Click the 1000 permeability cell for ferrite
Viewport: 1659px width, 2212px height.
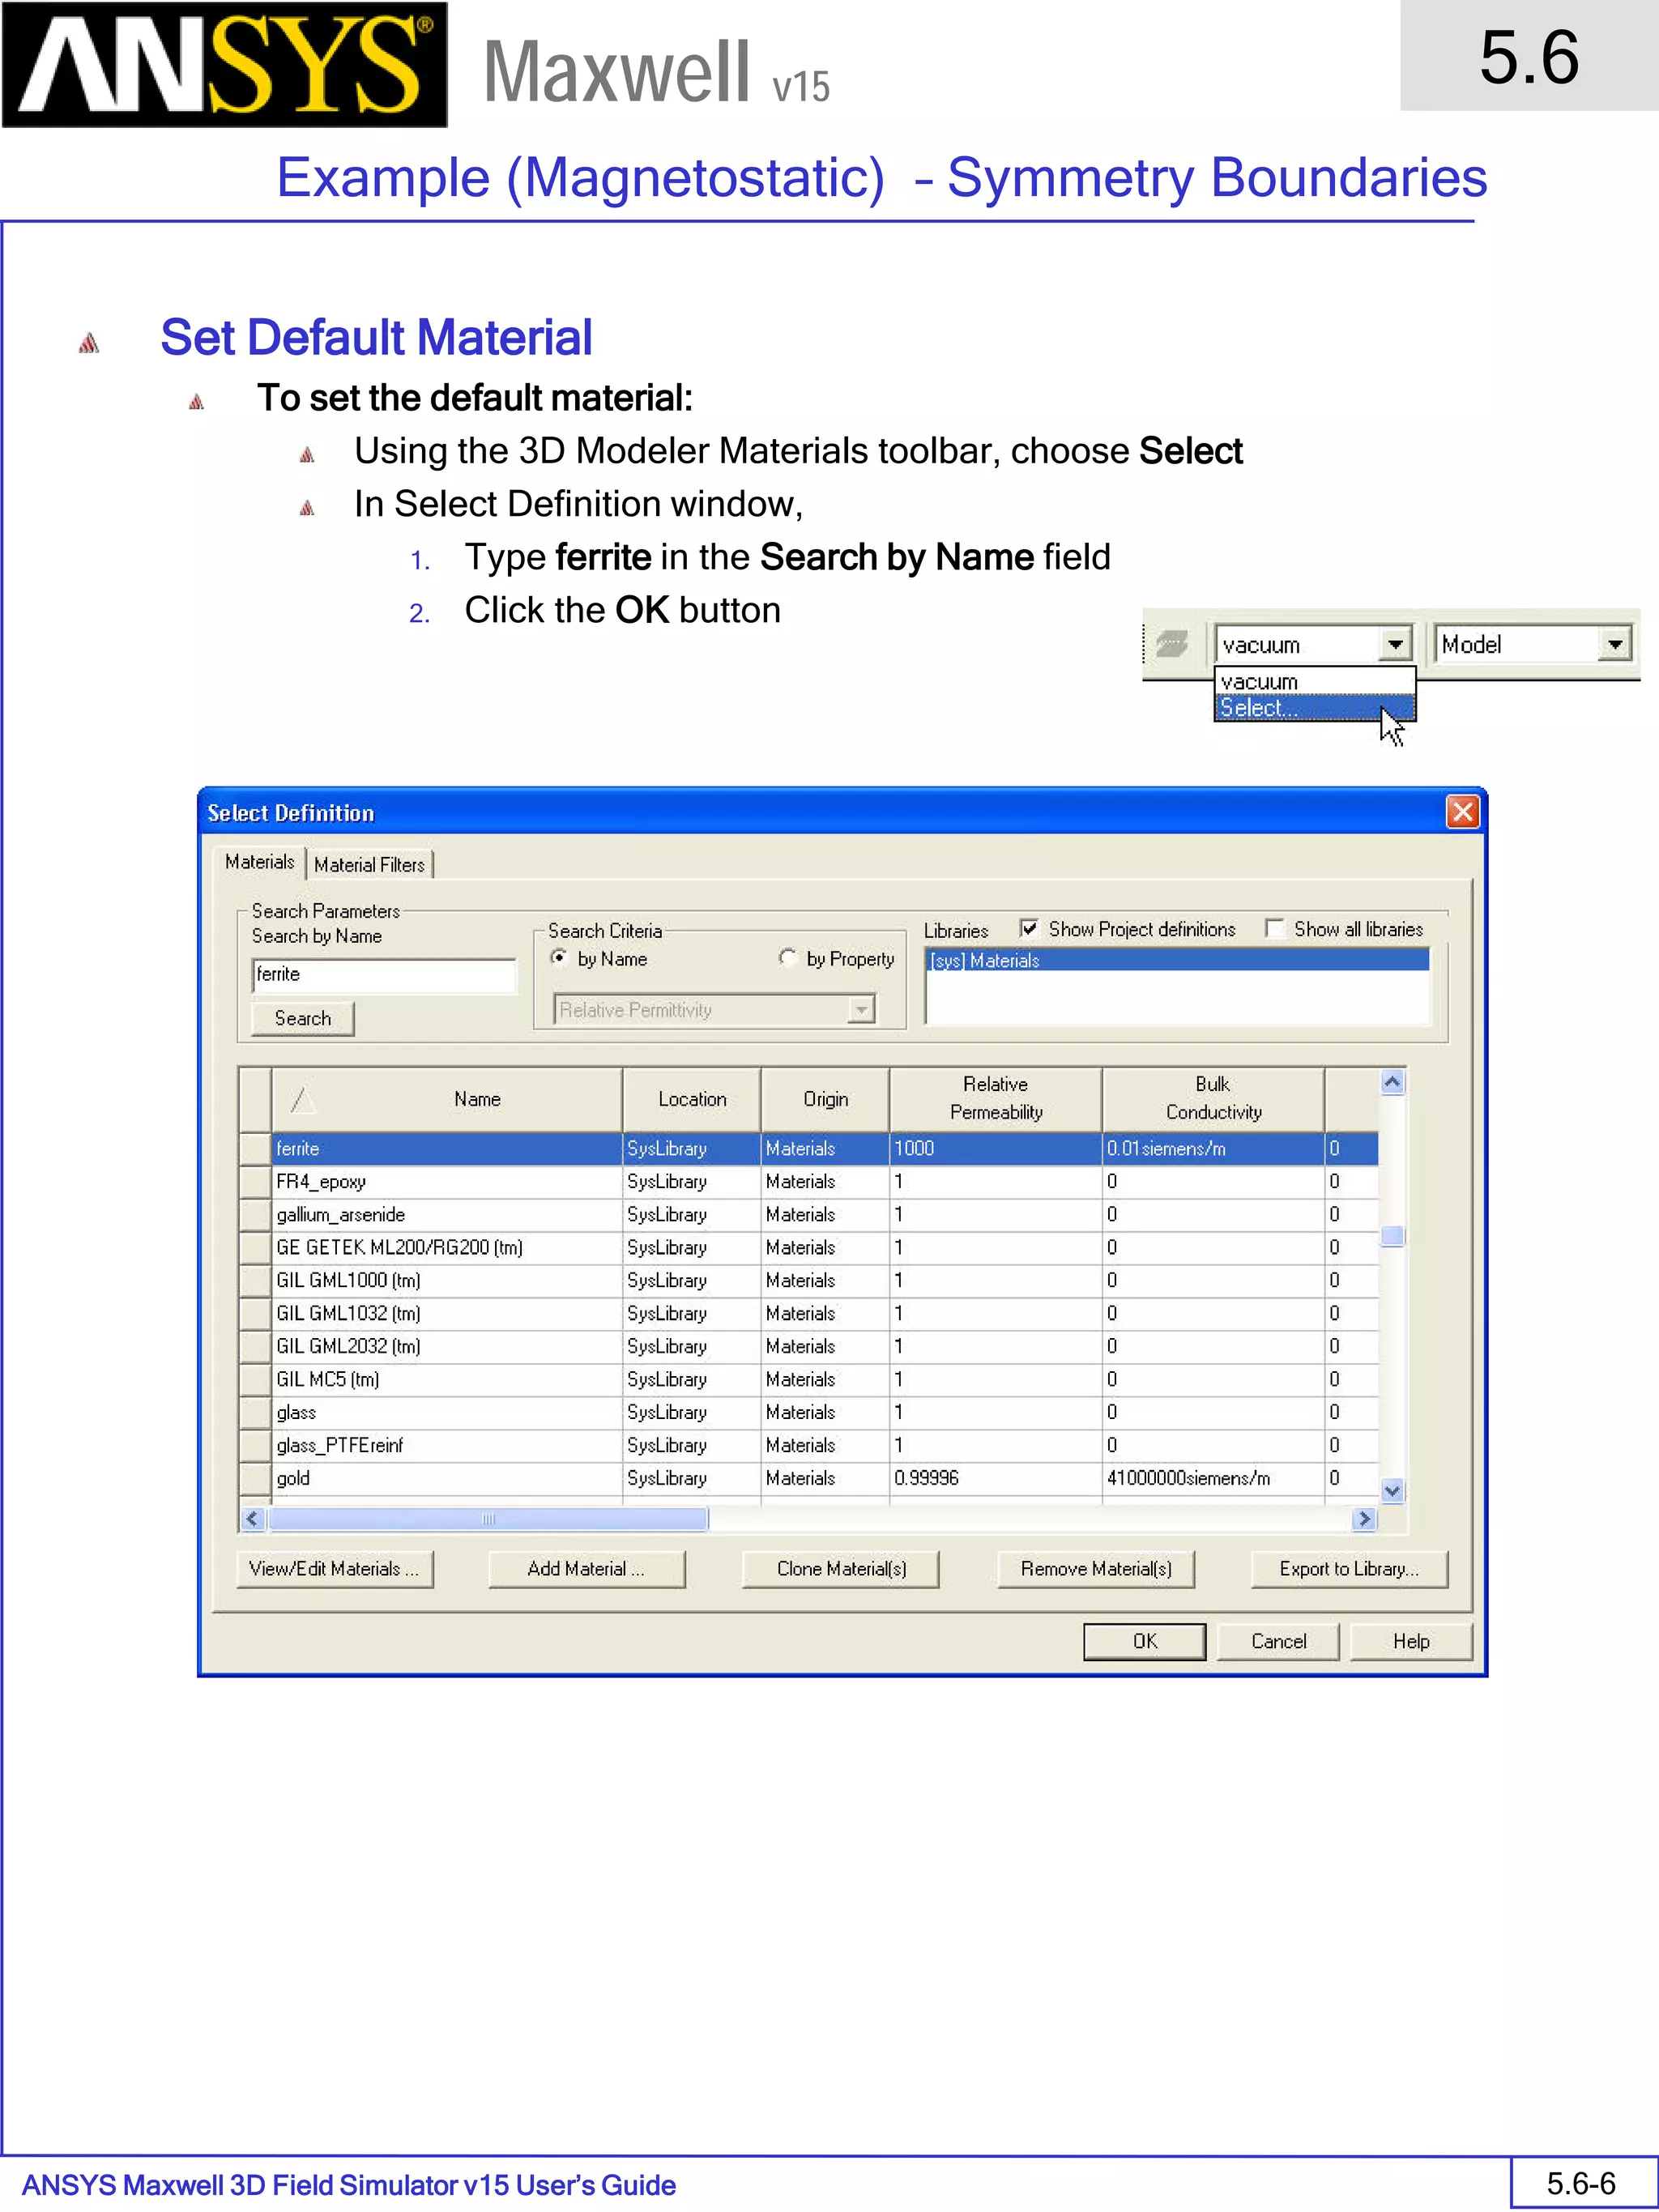996,1149
